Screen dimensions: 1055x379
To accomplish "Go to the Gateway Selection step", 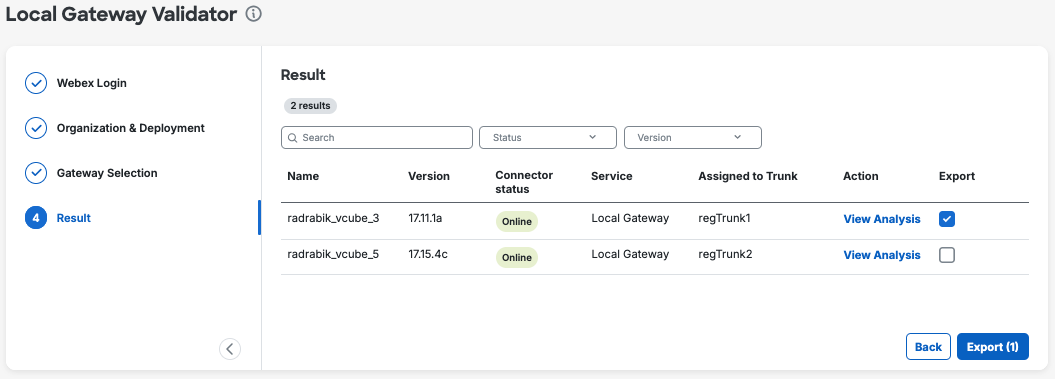I will [107, 173].
